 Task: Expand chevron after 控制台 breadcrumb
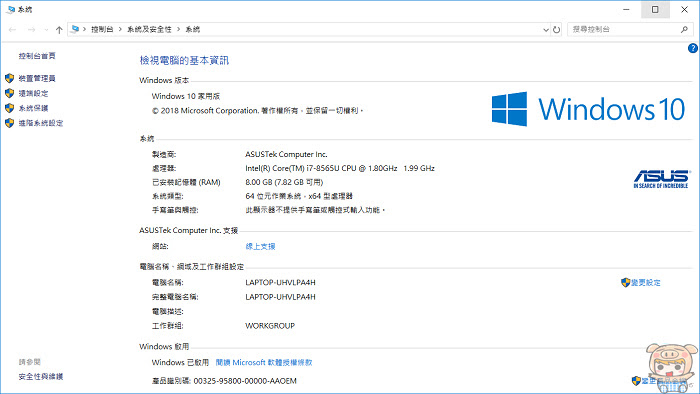coord(120,29)
